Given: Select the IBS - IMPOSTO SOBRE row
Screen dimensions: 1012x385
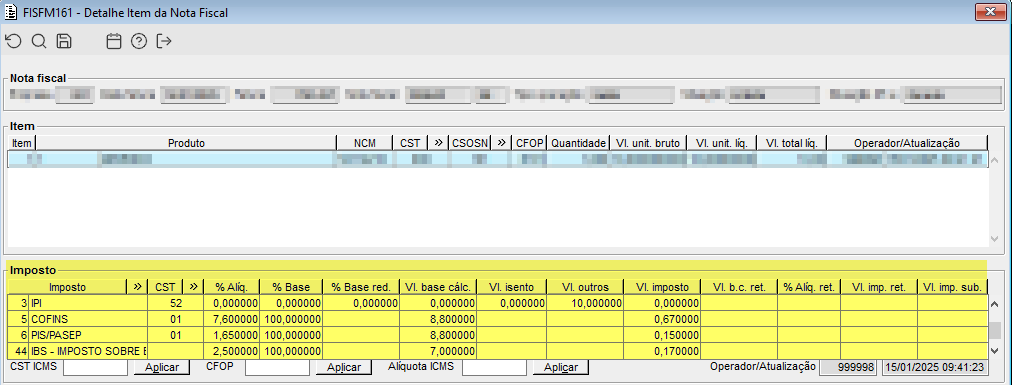Looking at the screenshot, I should pyautogui.click(x=497, y=351).
